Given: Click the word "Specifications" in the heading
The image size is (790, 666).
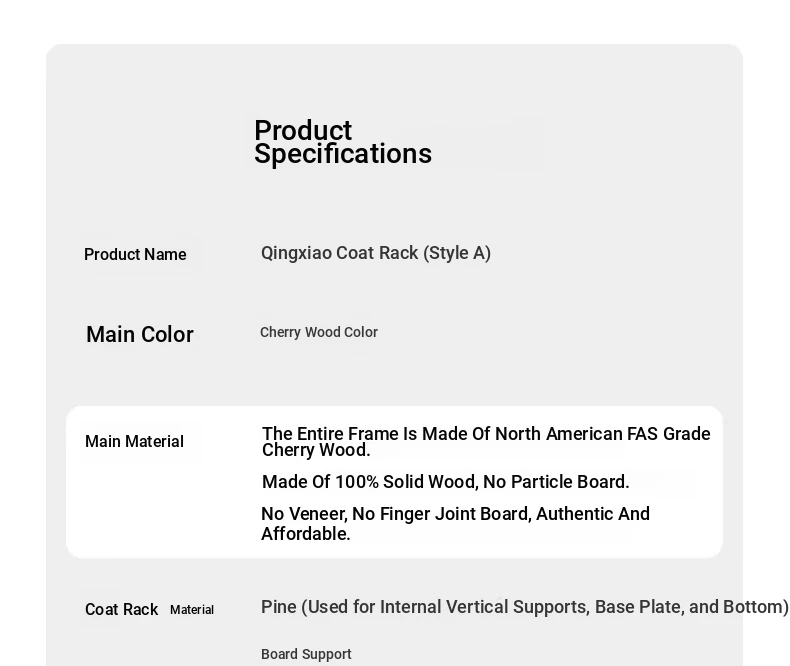Looking at the screenshot, I should pos(343,154).
